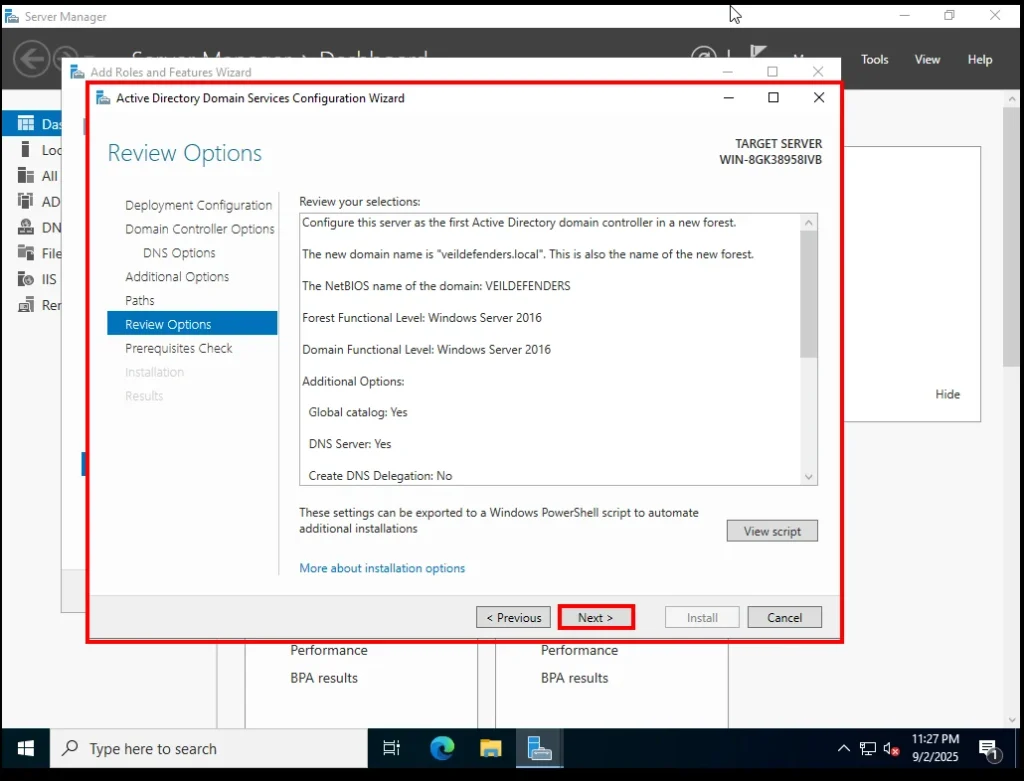
Task: Click Add Roles and Features Wizard title icon
Action: [x=77, y=72]
